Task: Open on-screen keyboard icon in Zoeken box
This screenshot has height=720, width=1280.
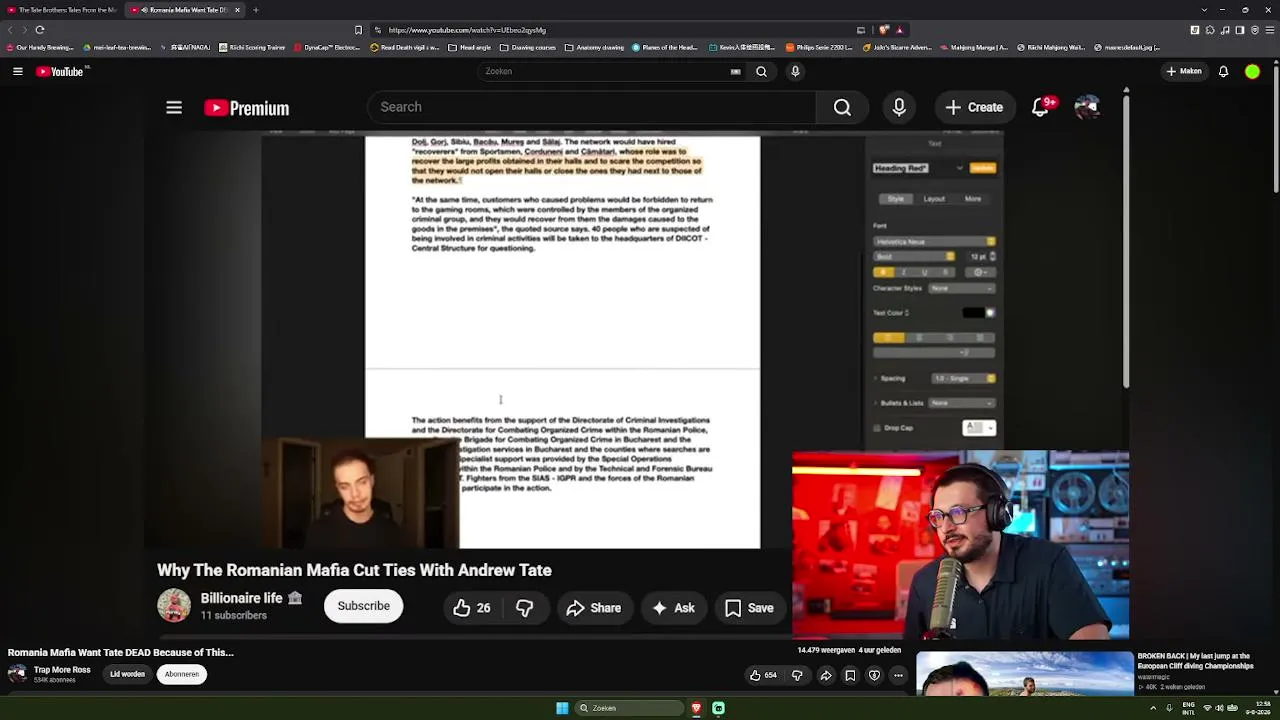Action: [736, 71]
